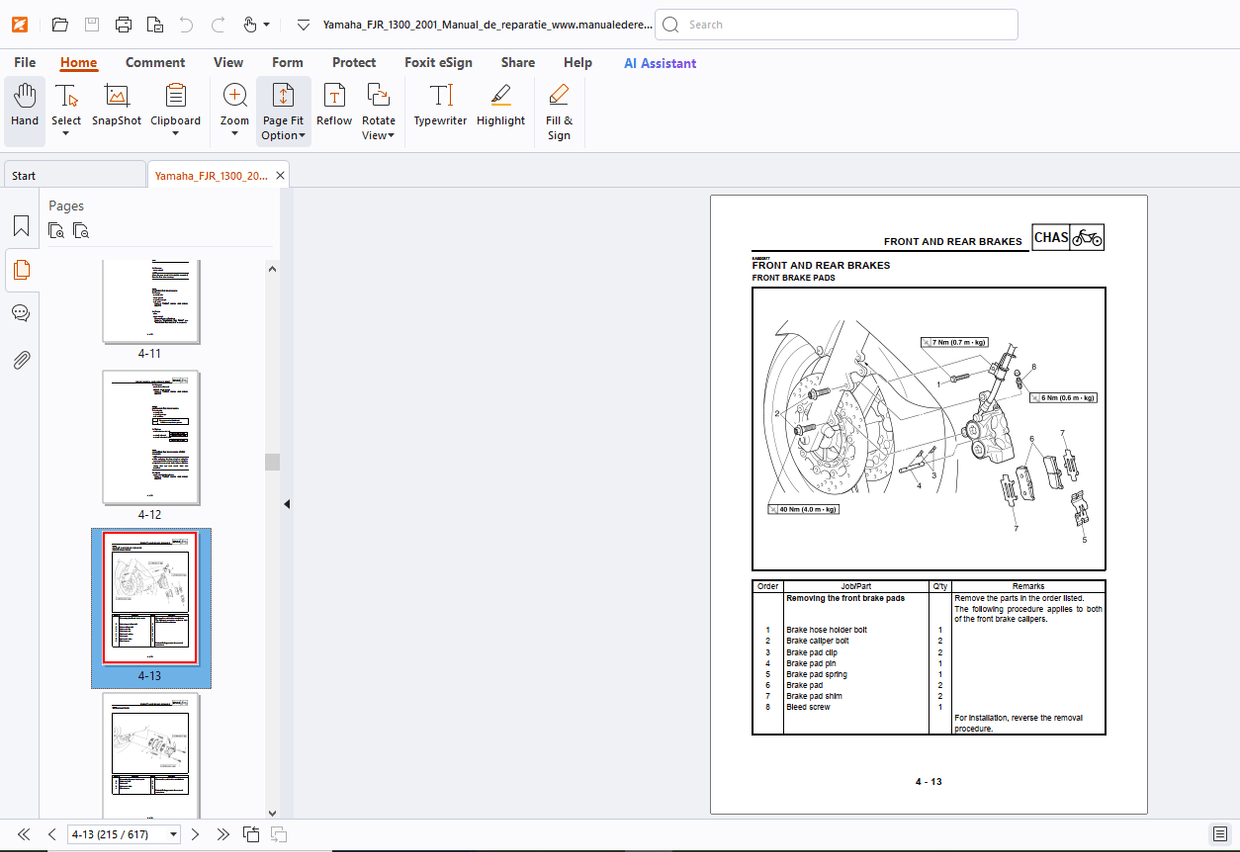Choose the Highlight tool
This screenshot has height=852, width=1240.
500,105
